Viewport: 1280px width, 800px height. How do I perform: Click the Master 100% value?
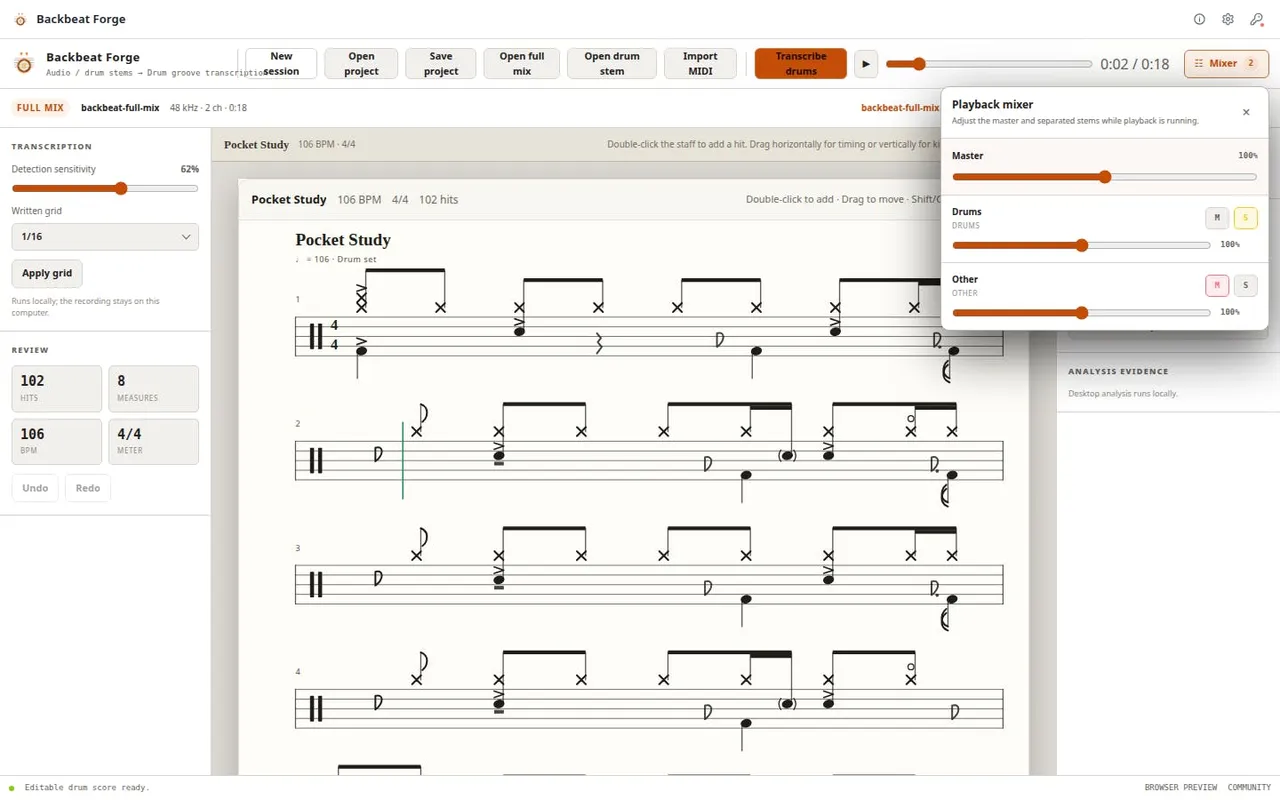pyautogui.click(x=1247, y=156)
